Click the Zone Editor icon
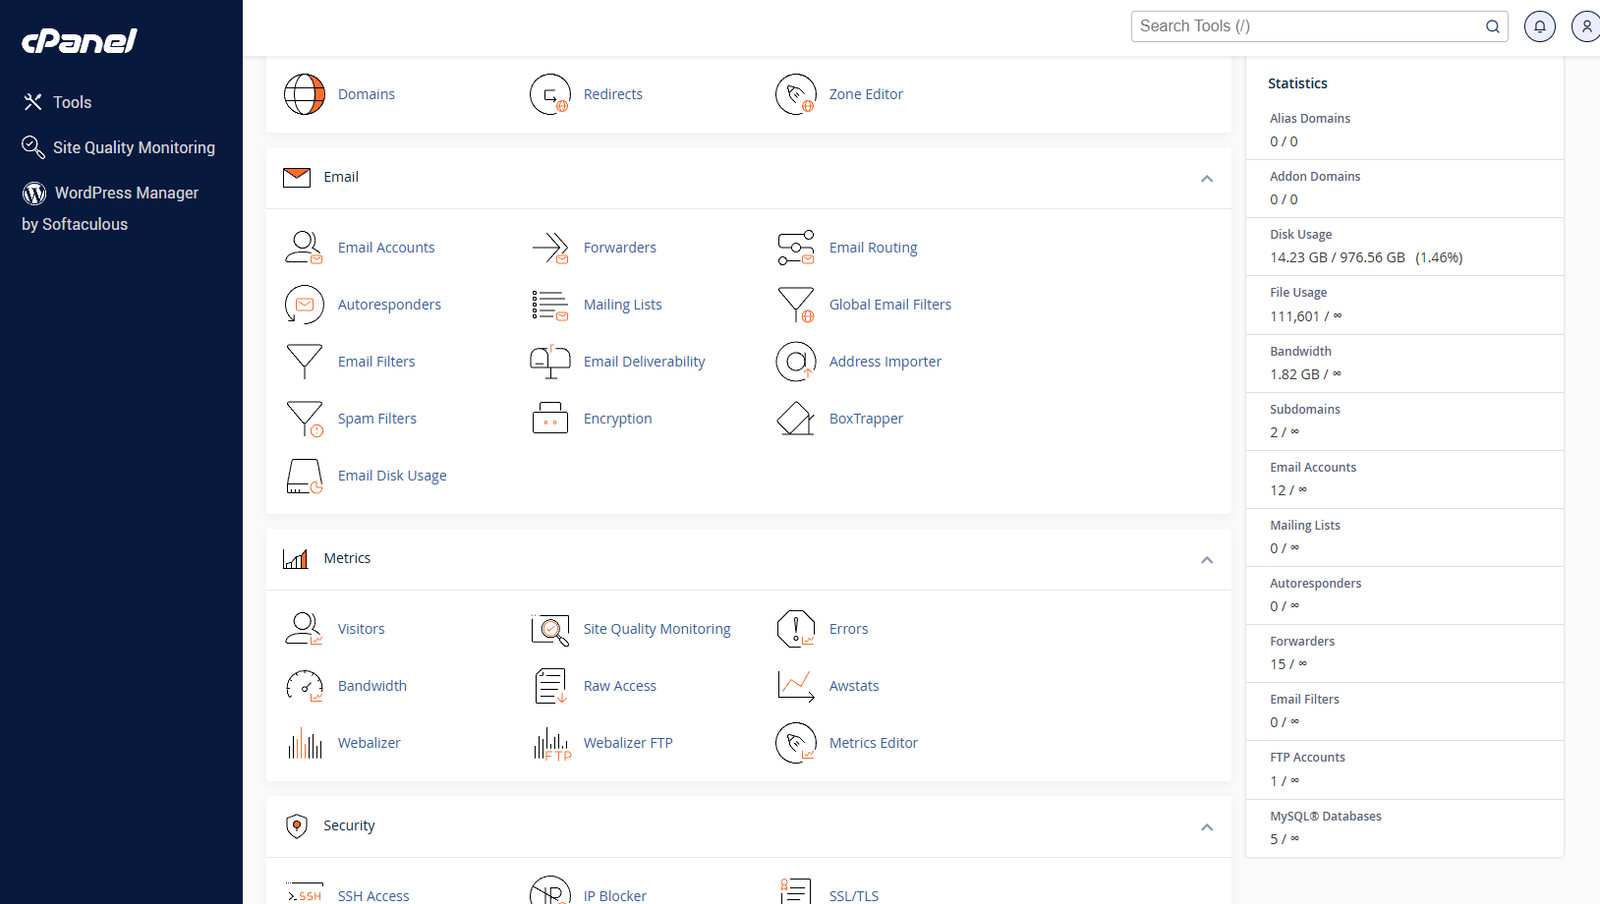The width and height of the screenshot is (1600, 904). click(x=796, y=94)
